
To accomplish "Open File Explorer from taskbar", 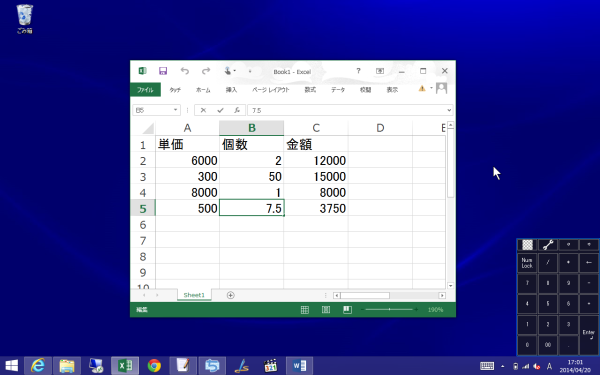I will [67, 366].
